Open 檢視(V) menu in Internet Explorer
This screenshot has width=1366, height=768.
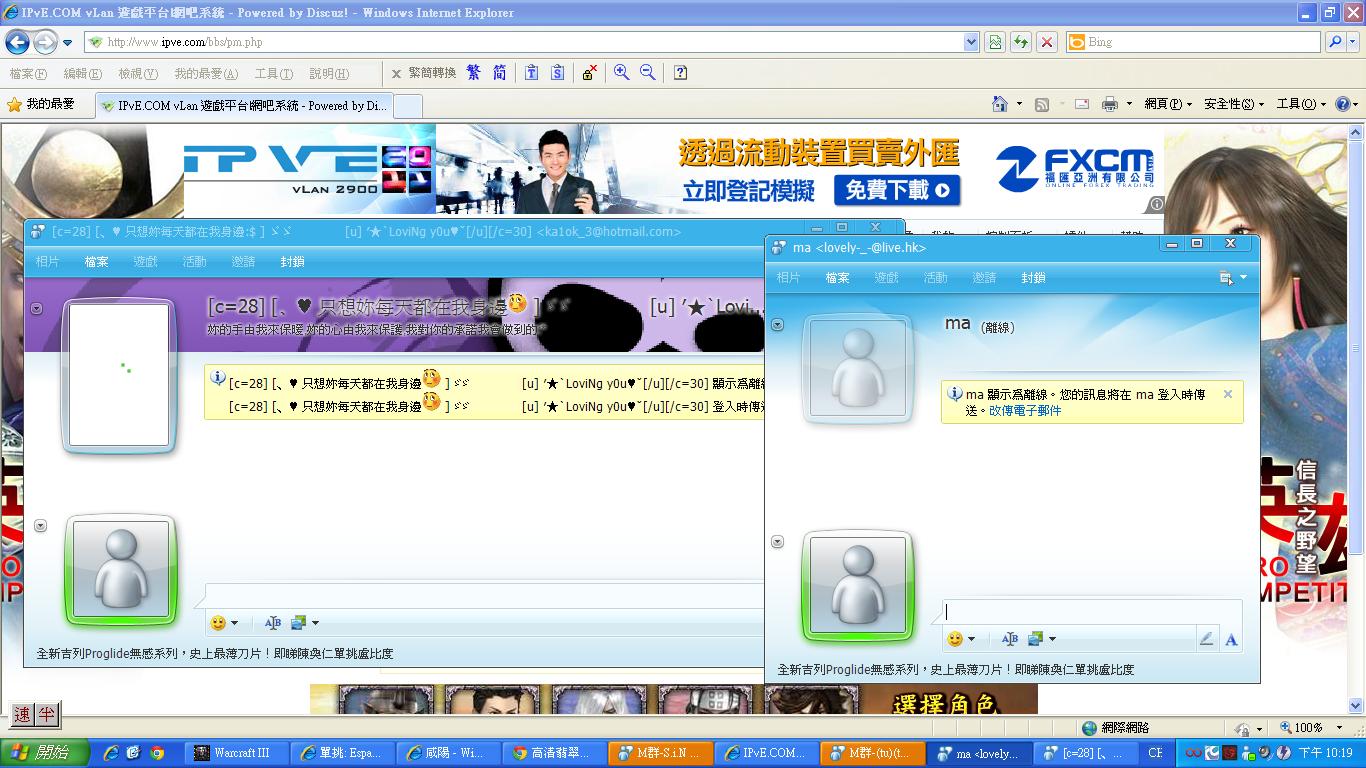138,73
